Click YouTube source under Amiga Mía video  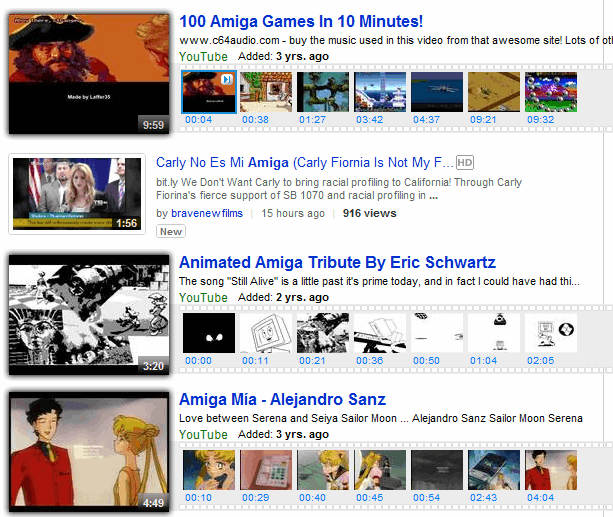tap(203, 434)
